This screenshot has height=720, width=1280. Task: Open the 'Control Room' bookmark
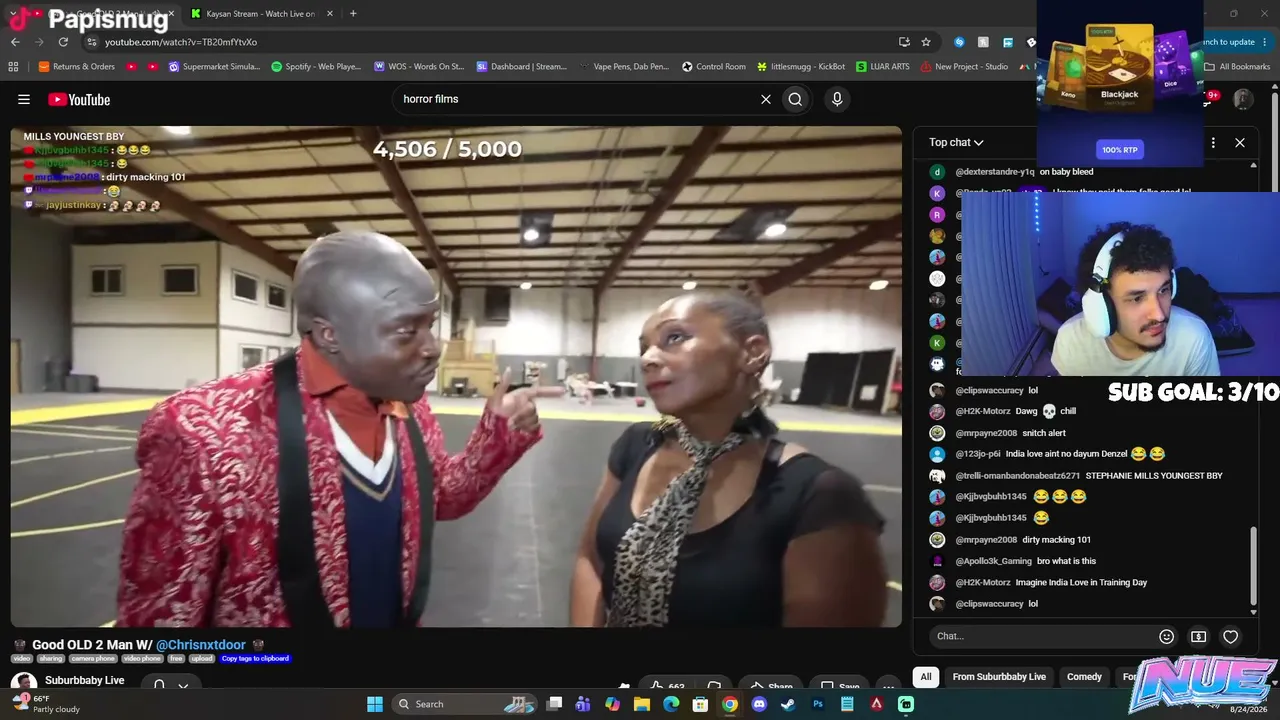coord(714,67)
